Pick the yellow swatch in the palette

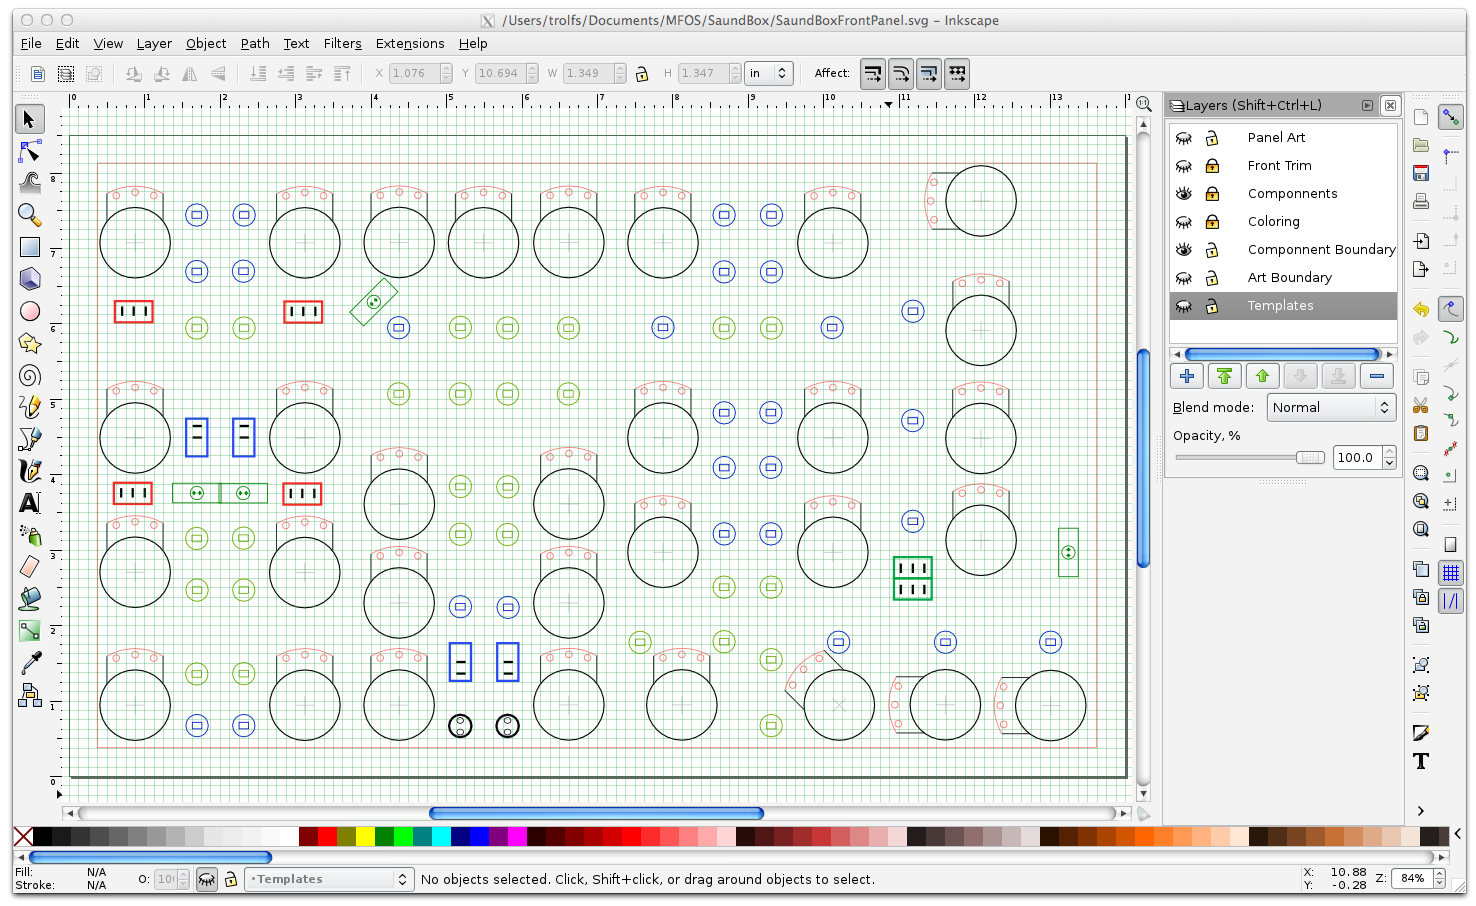point(365,836)
